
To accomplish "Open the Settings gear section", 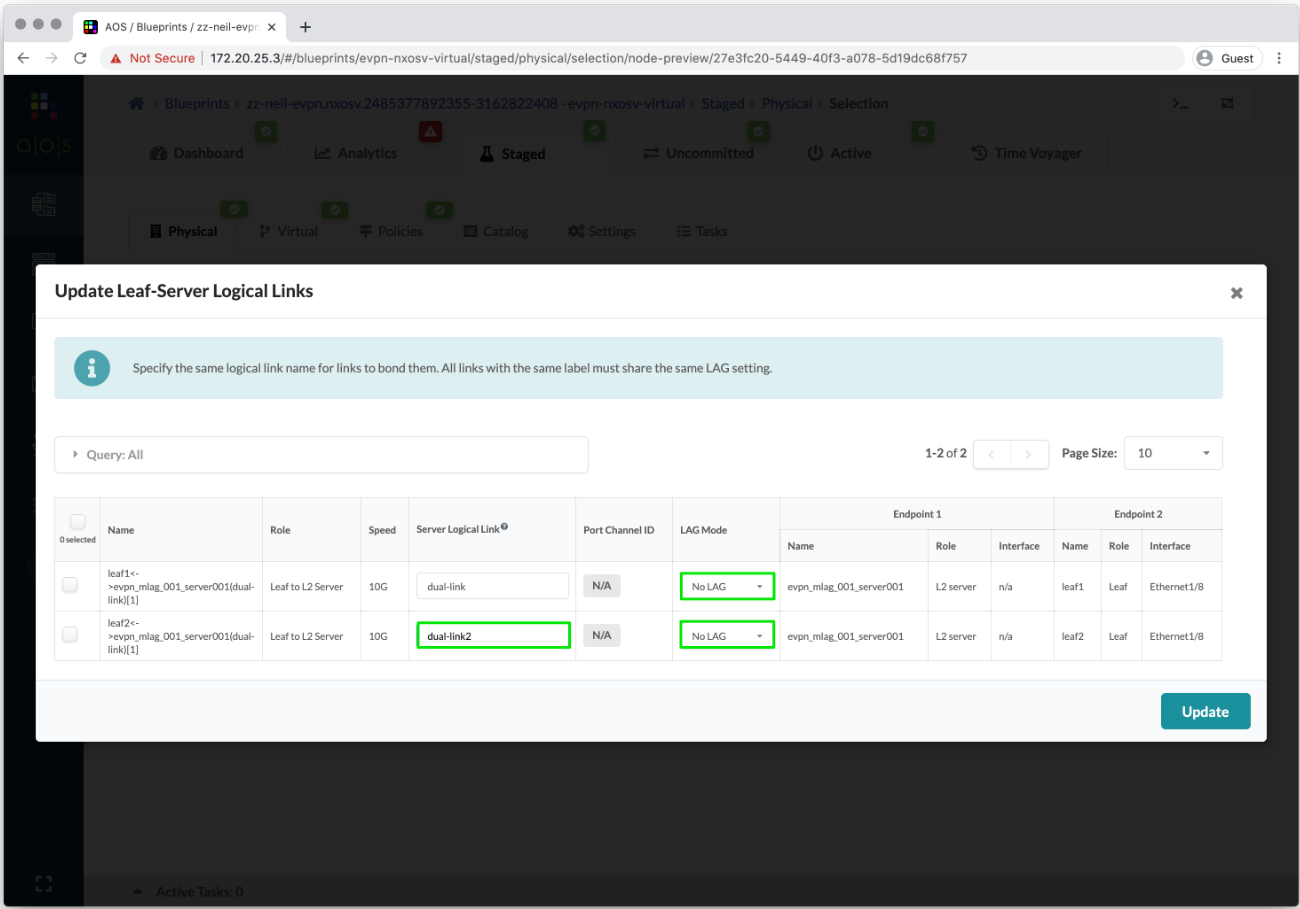I will (601, 231).
